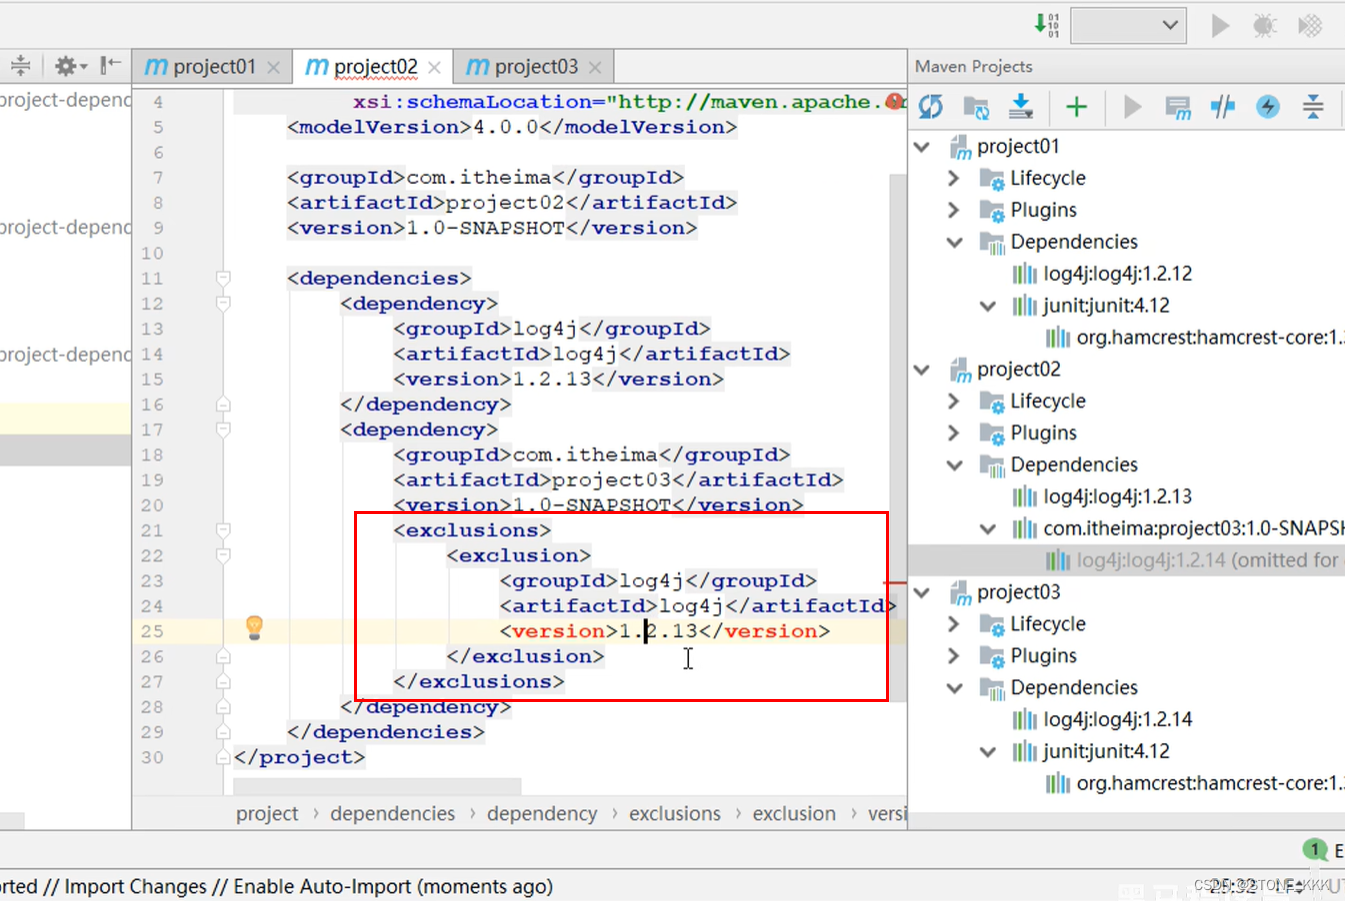Image resolution: width=1345 pixels, height=901 pixels.
Task: Click Run with Coverage icon
Action: 1310,25
